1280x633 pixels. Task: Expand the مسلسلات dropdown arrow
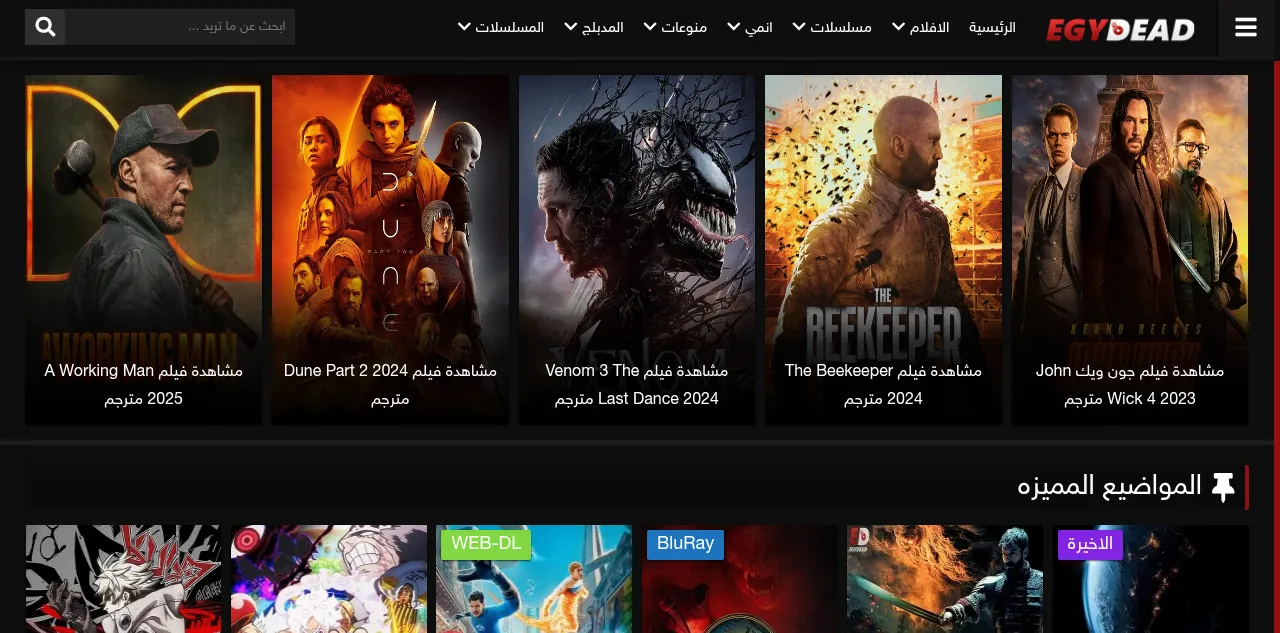coord(800,27)
